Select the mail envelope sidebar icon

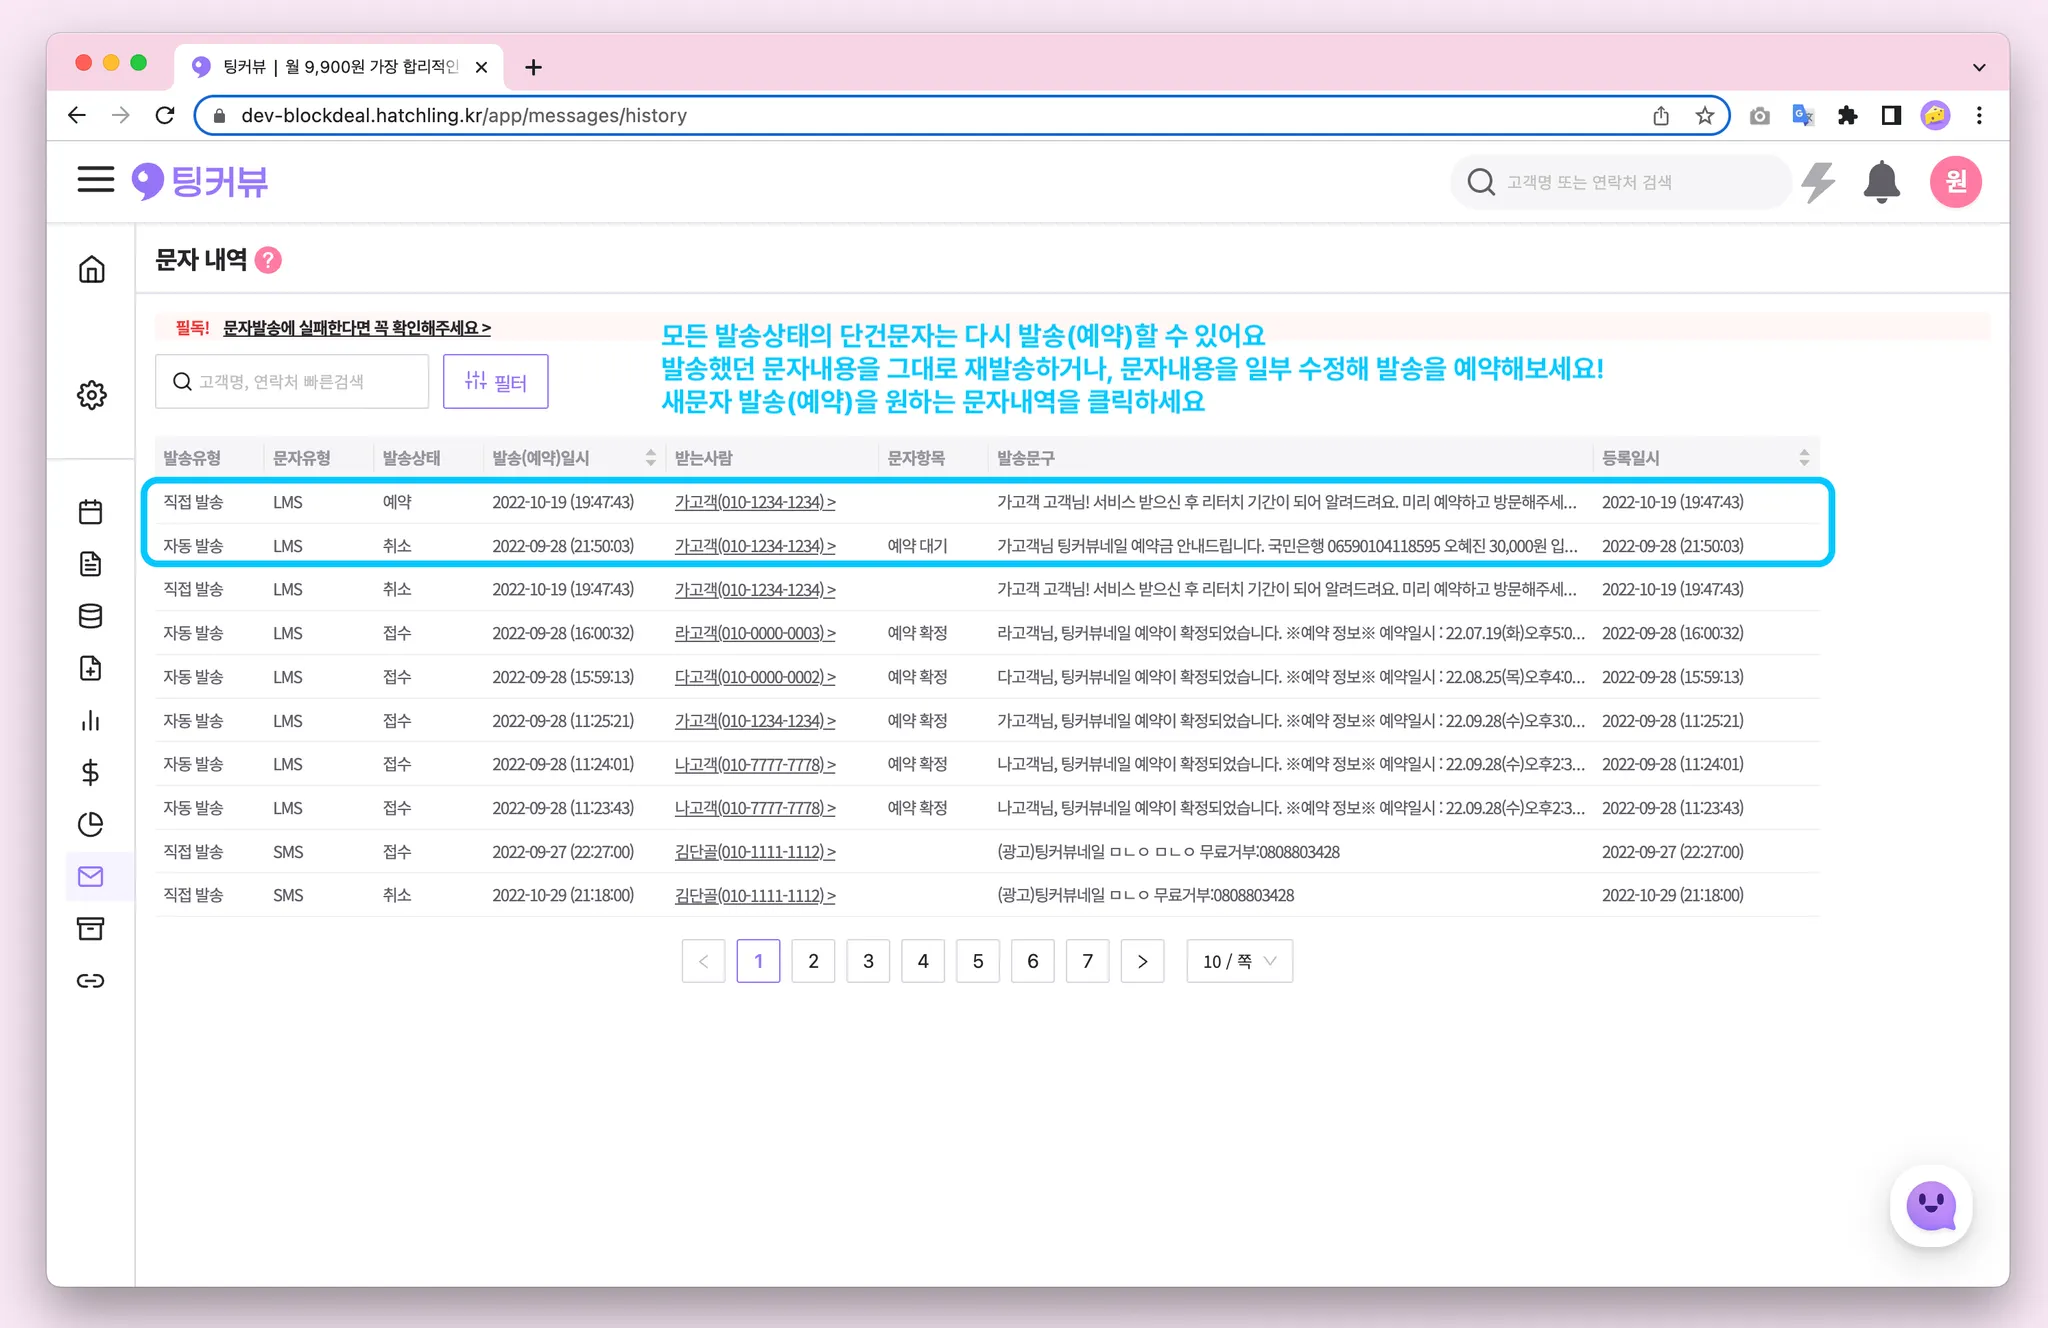[91, 877]
